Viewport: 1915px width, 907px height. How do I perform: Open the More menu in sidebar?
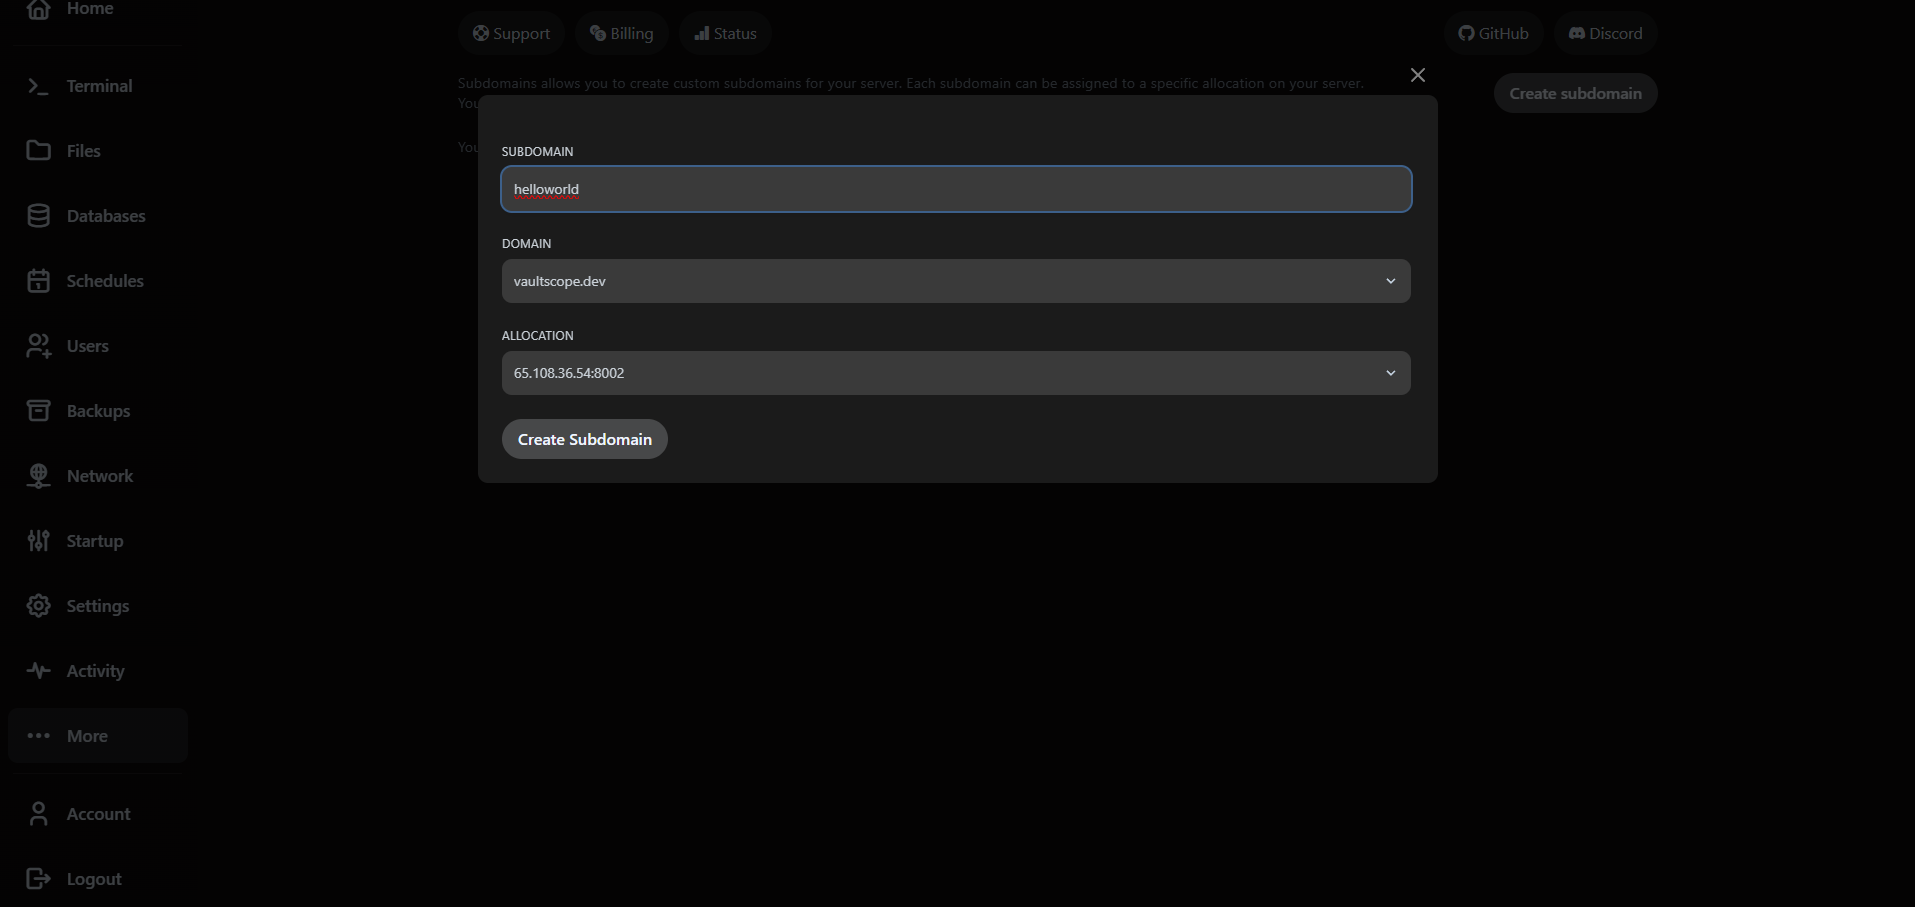tap(87, 736)
